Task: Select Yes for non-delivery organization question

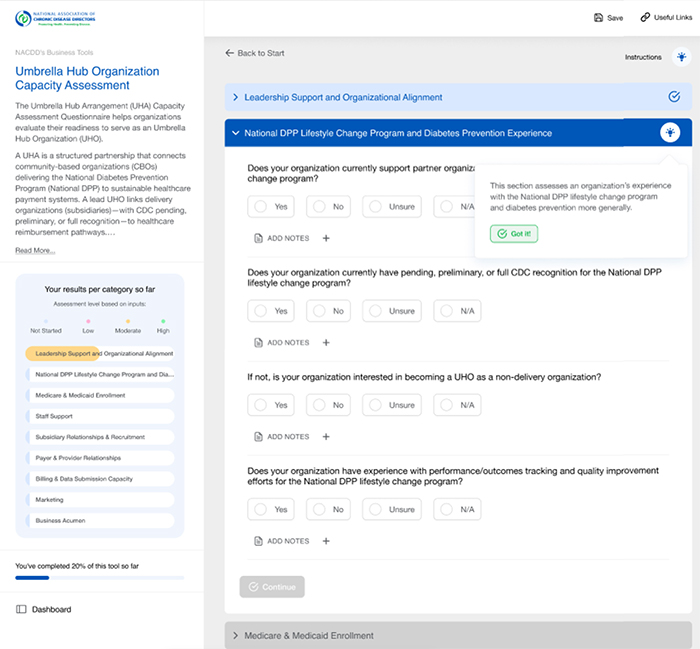Action: click(271, 405)
